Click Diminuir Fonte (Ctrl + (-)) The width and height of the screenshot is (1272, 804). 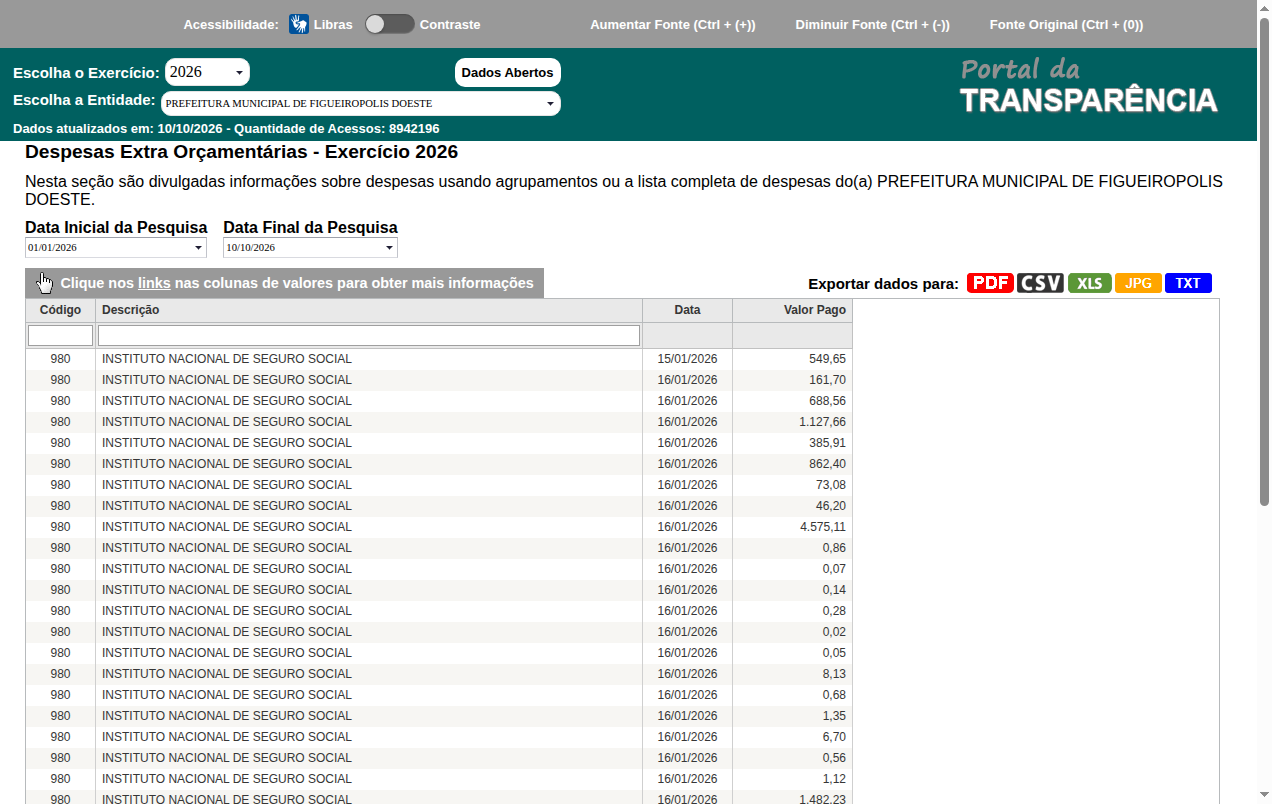click(872, 24)
